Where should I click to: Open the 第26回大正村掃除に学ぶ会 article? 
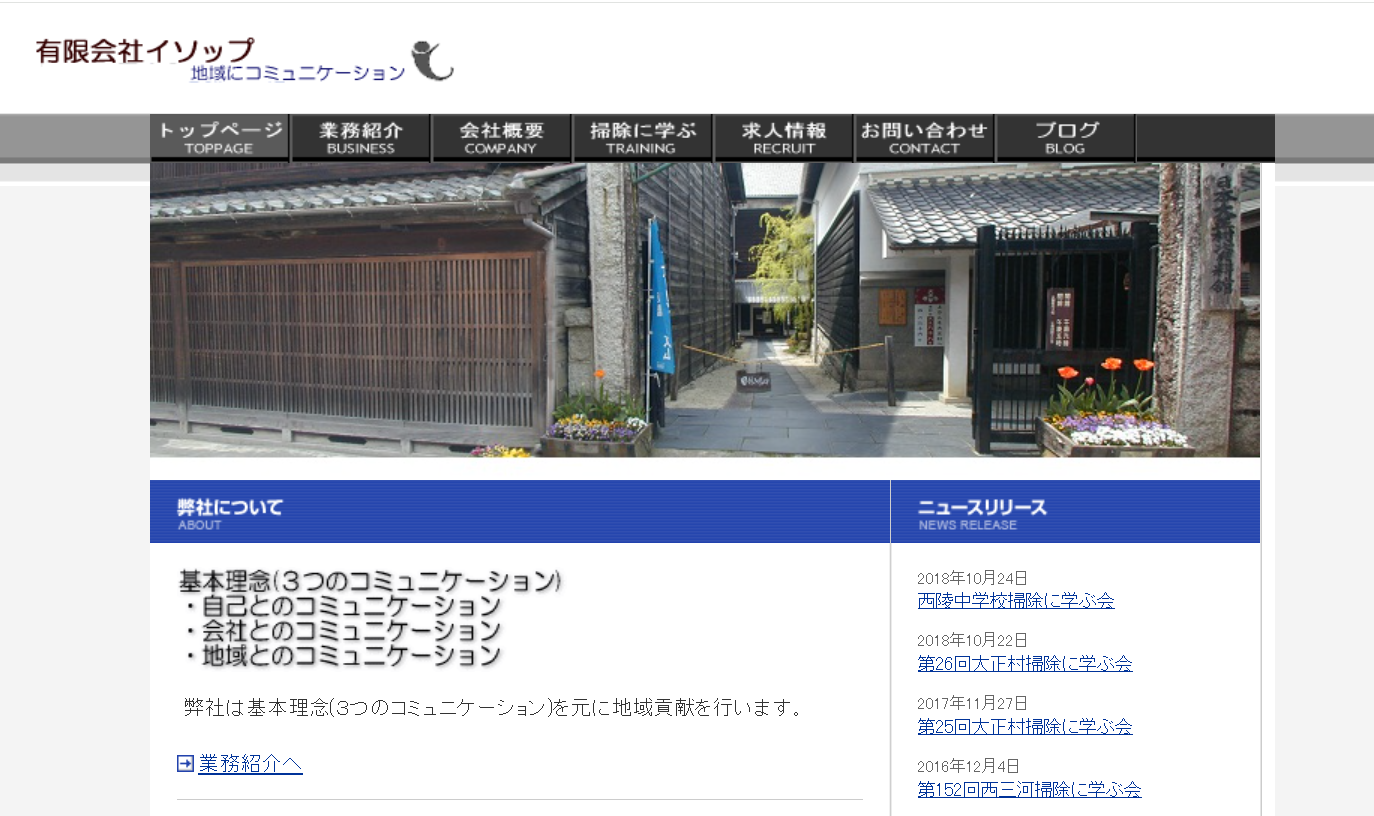[1026, 664]
